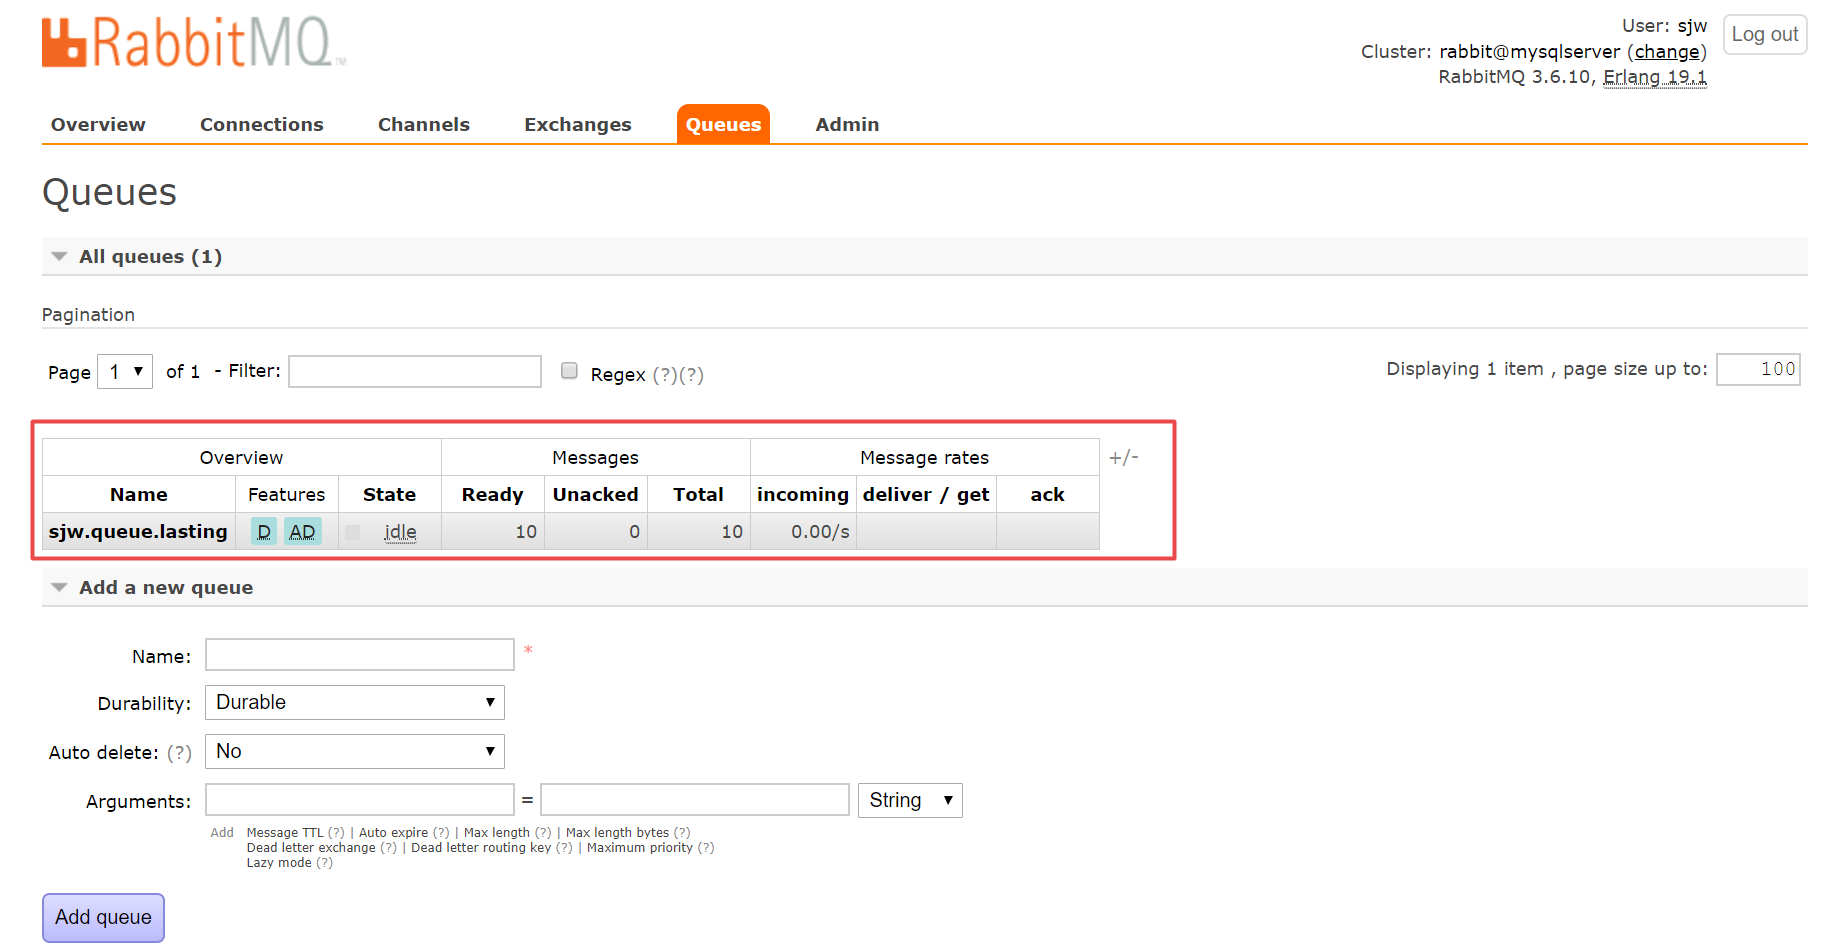
Task: Go to the Admin tab
Action: point(847,125)
